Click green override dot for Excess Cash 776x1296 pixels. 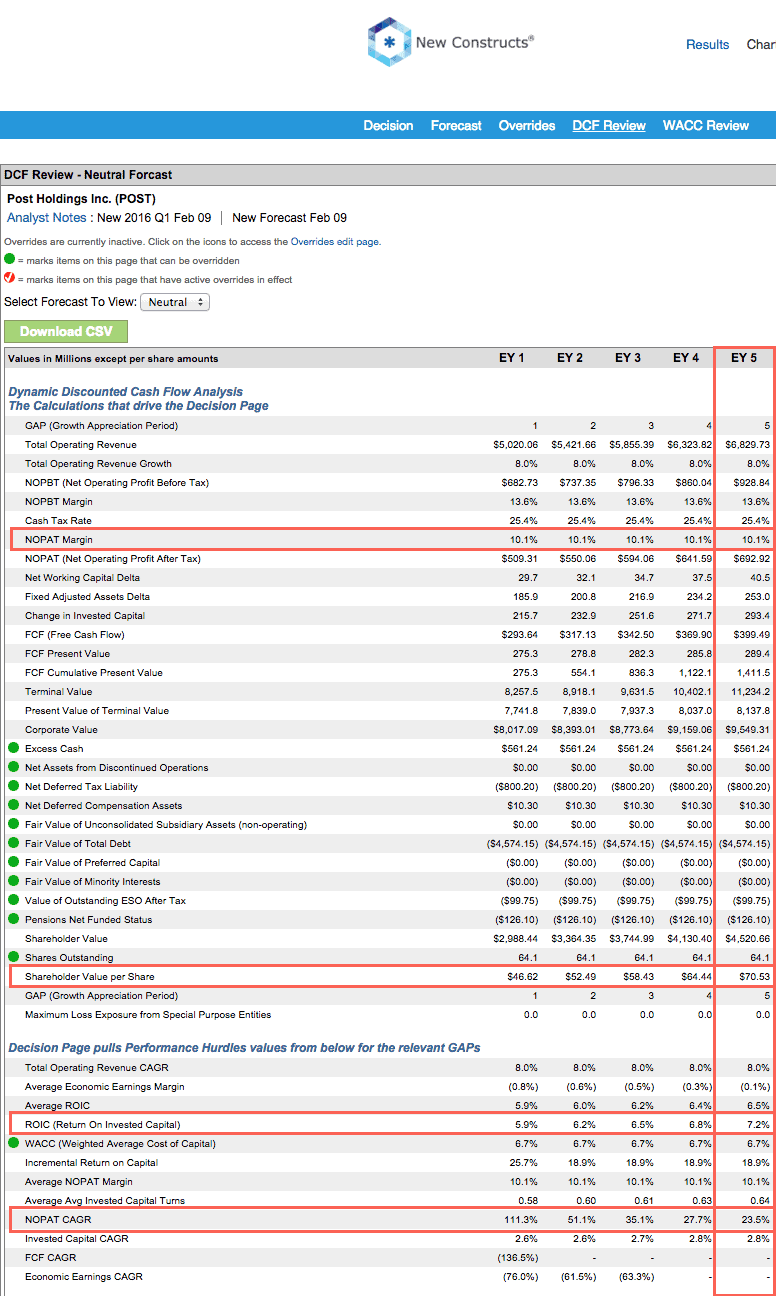click(13, 748)
